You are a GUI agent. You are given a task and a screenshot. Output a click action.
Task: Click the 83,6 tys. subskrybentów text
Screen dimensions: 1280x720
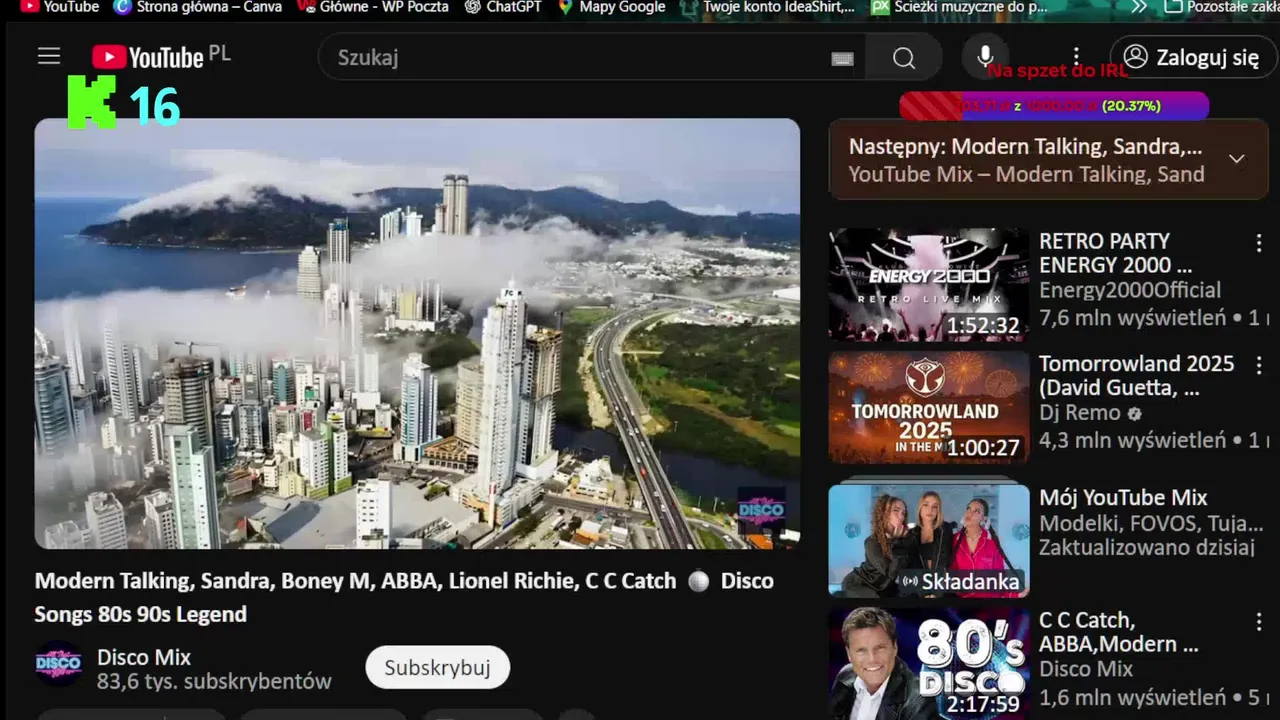tap(214, 682)
